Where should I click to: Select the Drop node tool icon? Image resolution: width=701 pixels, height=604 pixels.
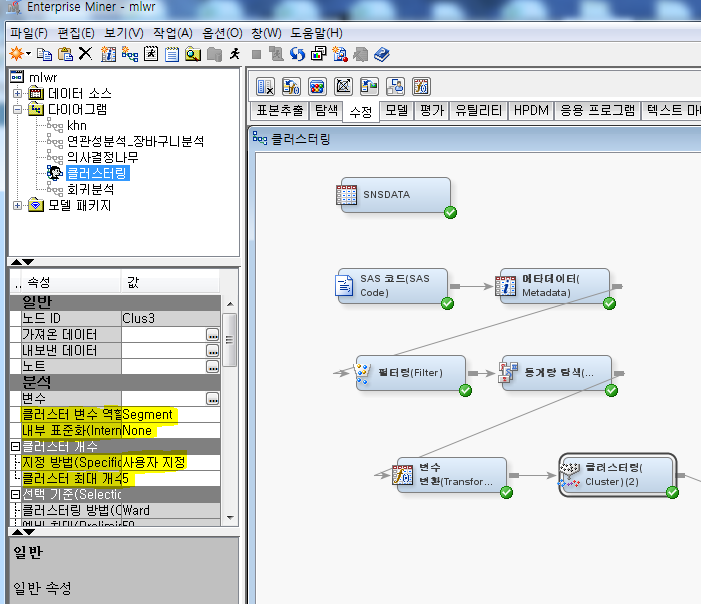click(265, 86)
